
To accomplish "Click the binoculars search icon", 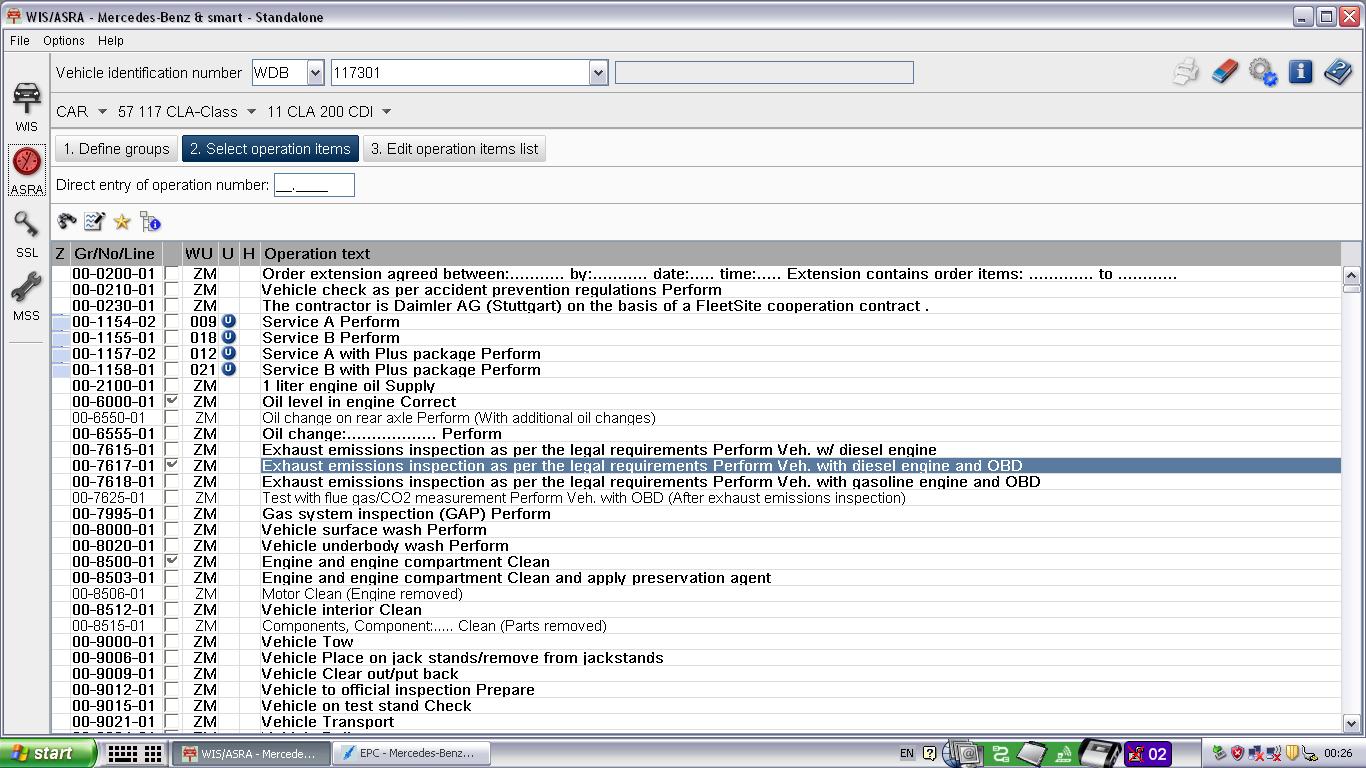I will click(x=67, y=221).
